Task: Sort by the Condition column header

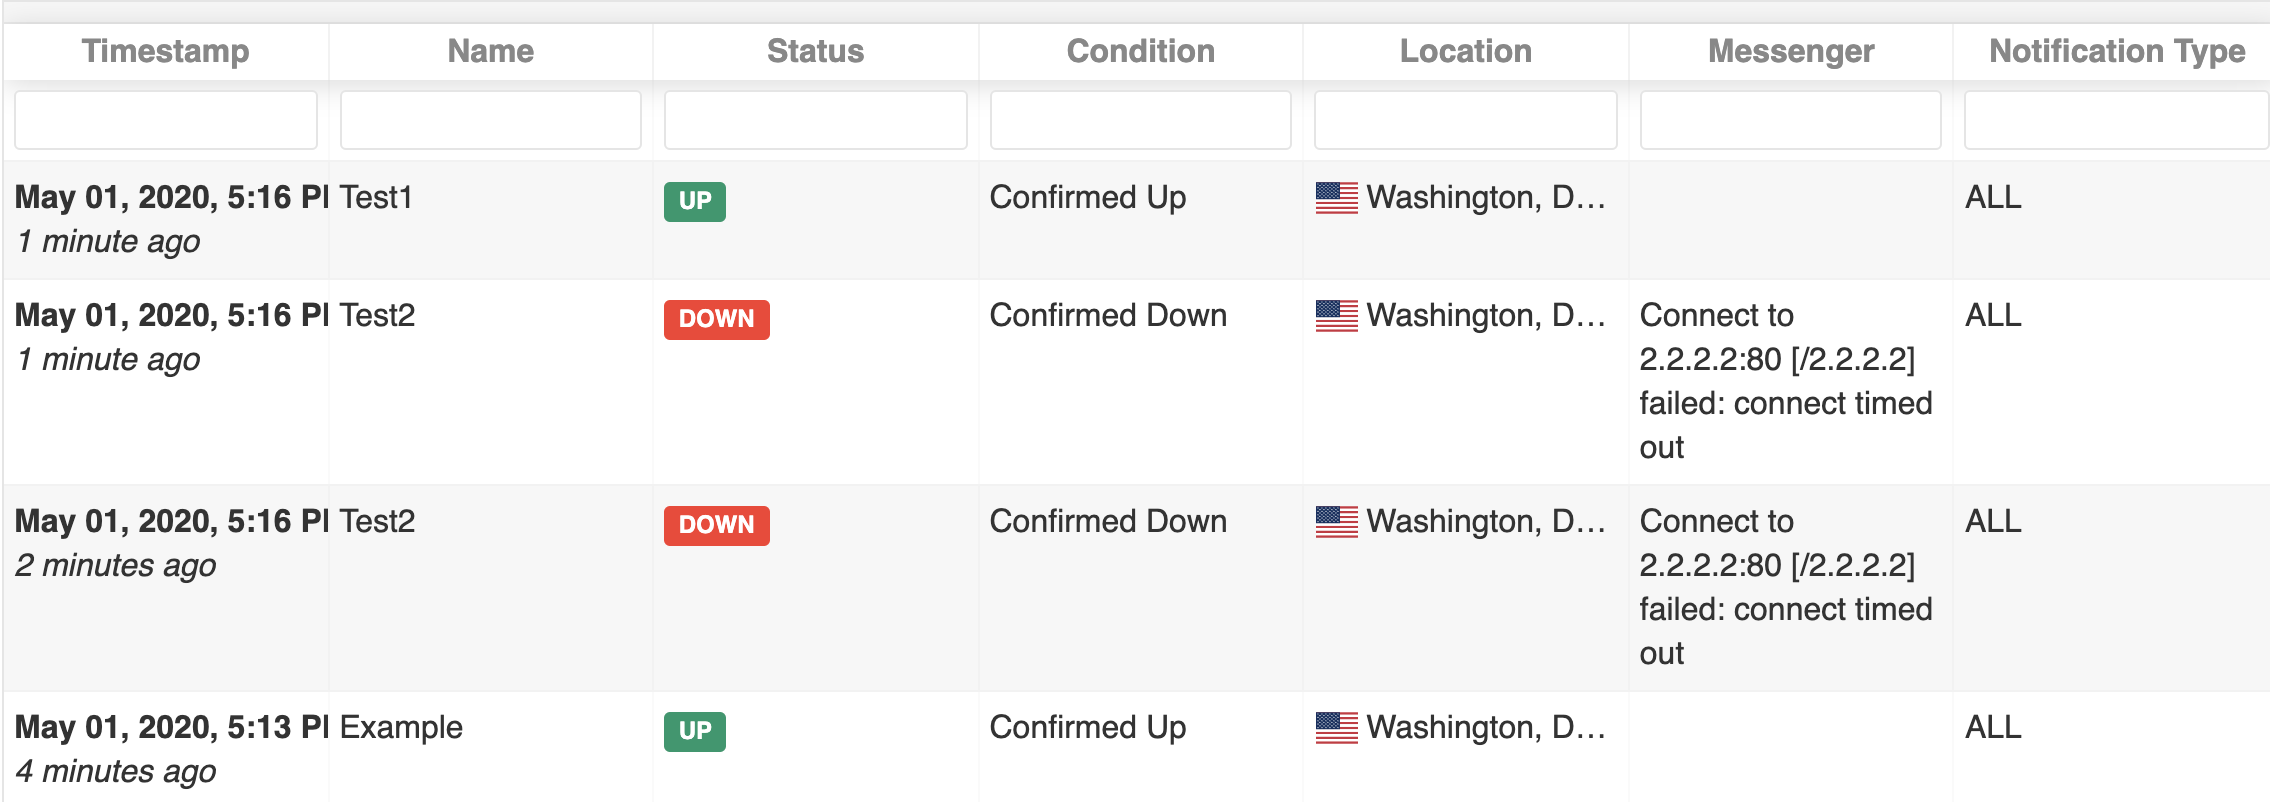Action: (1141, 51)
